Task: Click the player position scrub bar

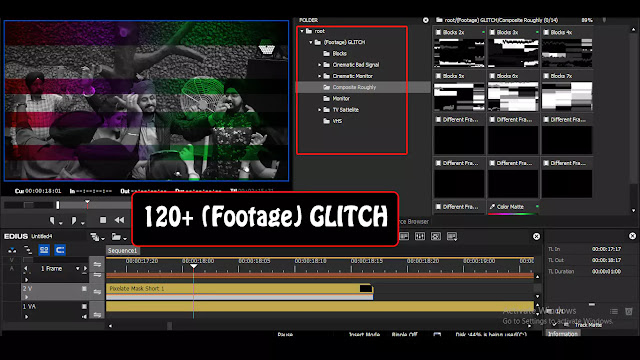Action: pyautogui.click(x=96, y=205)
